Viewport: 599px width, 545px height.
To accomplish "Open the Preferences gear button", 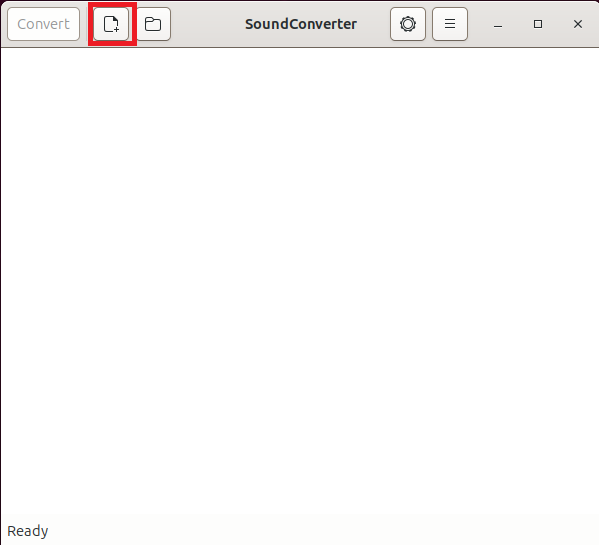I will tap(408, 24).
